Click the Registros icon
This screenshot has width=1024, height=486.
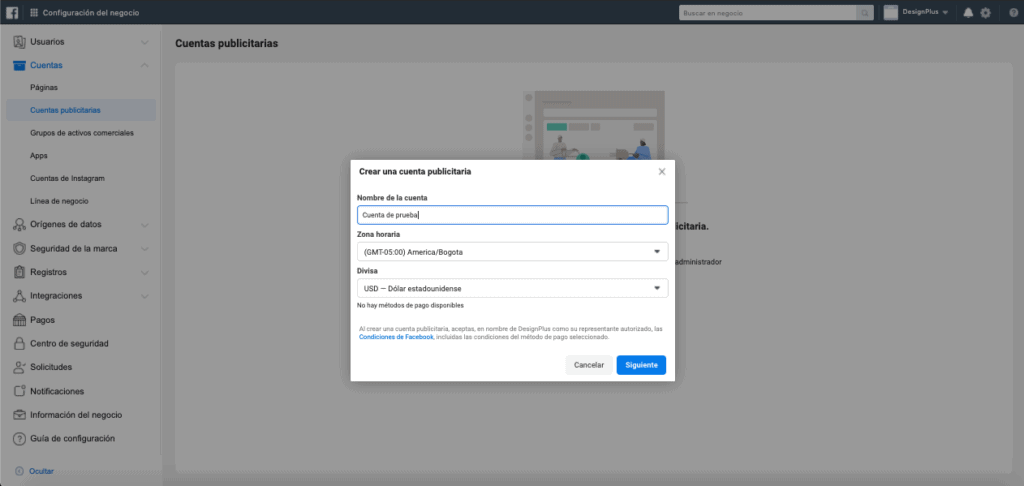tap(20, 272)
